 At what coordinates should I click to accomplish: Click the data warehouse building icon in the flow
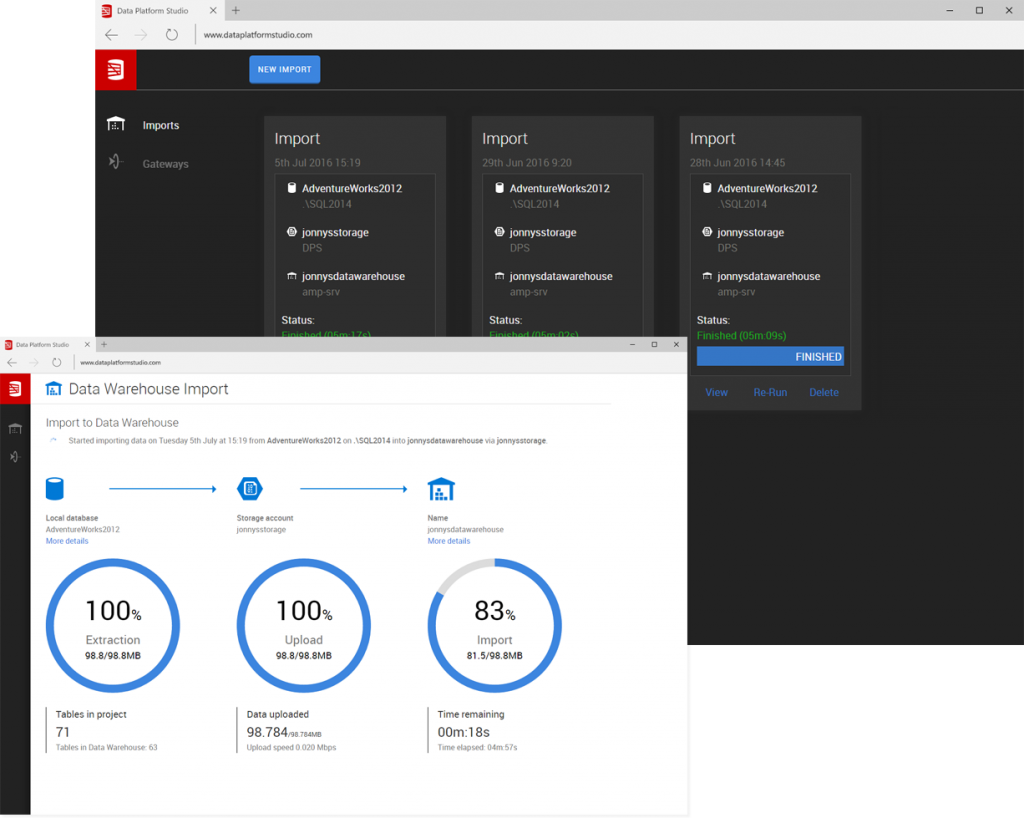point(441,489)
